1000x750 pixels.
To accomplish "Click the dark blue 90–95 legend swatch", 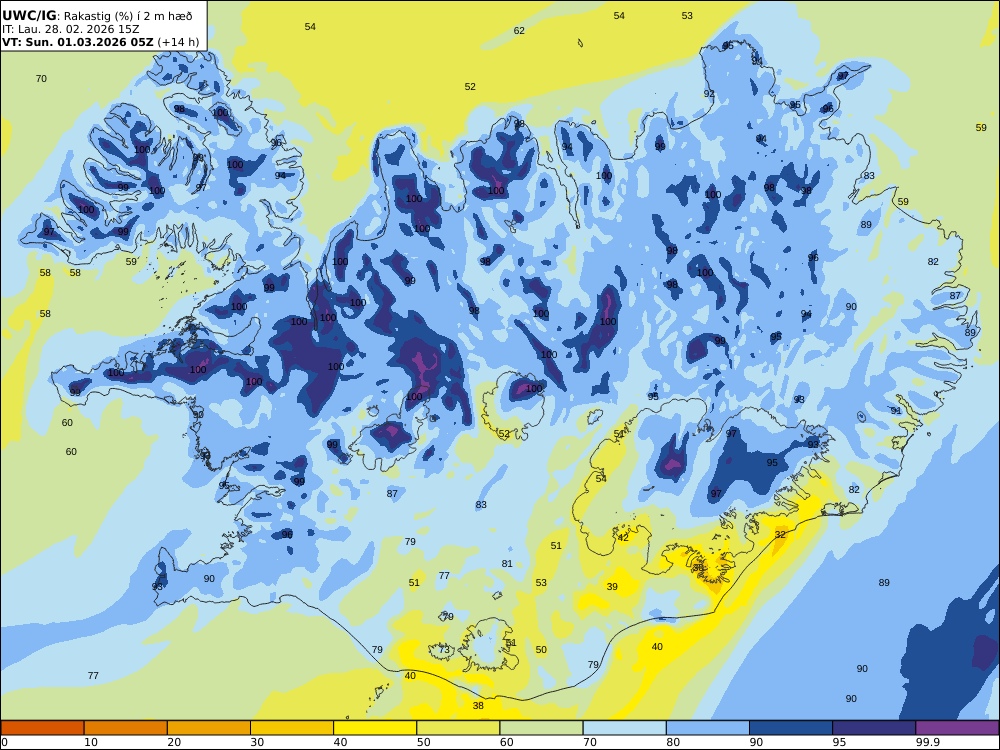I will 791,728.
